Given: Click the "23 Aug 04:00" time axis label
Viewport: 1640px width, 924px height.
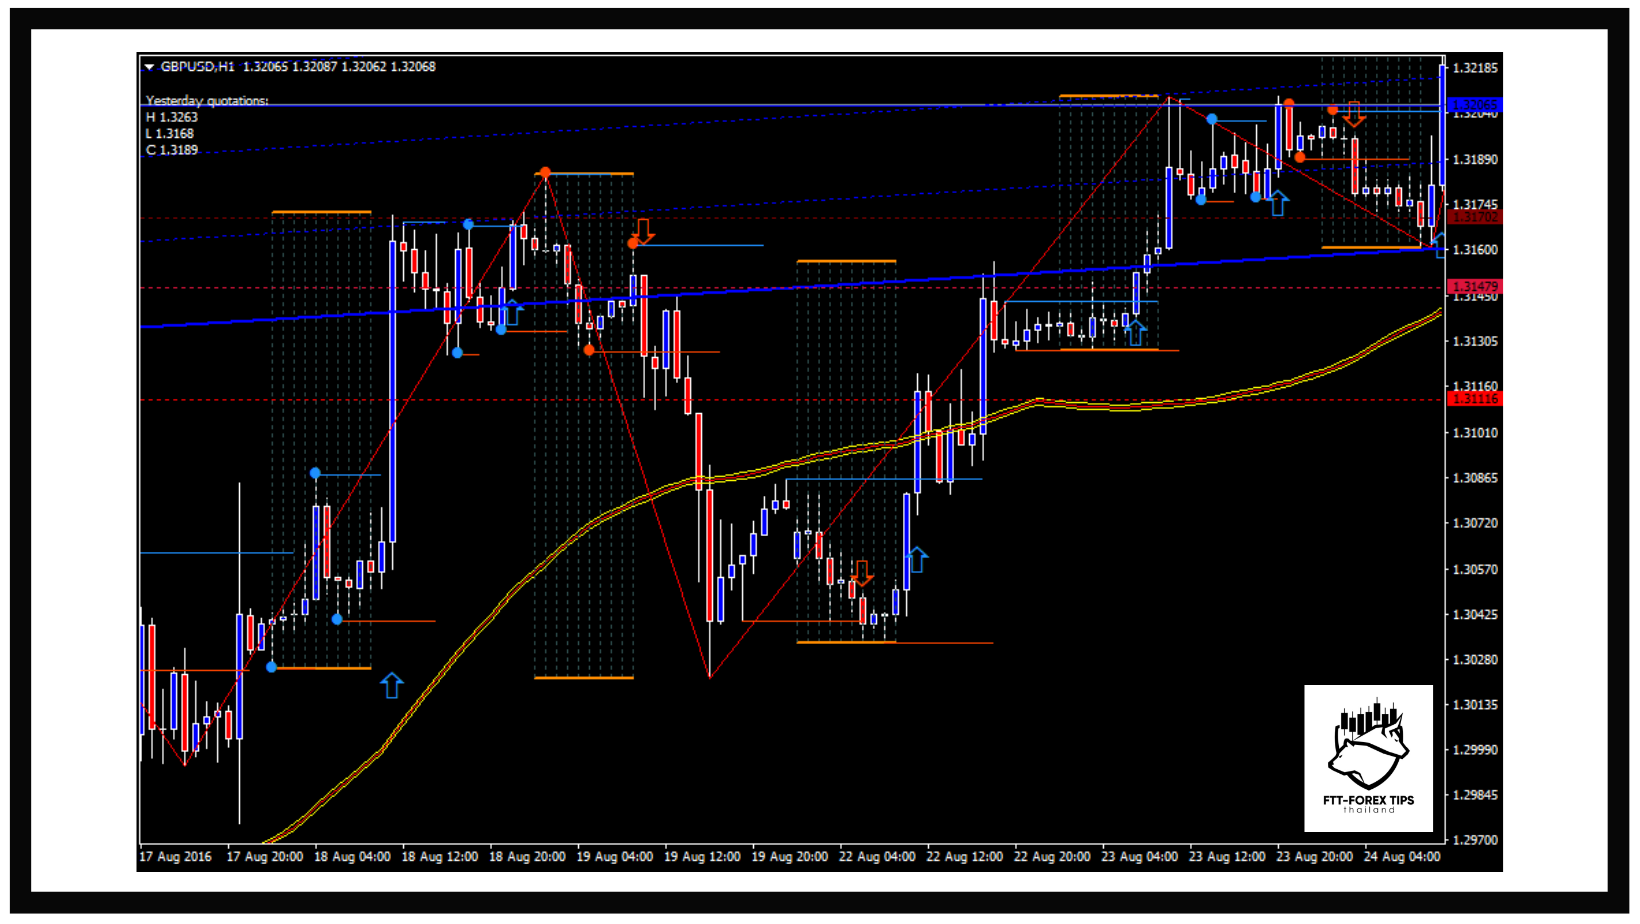Looking at the screenshot, I should [x=1140, y=857].
